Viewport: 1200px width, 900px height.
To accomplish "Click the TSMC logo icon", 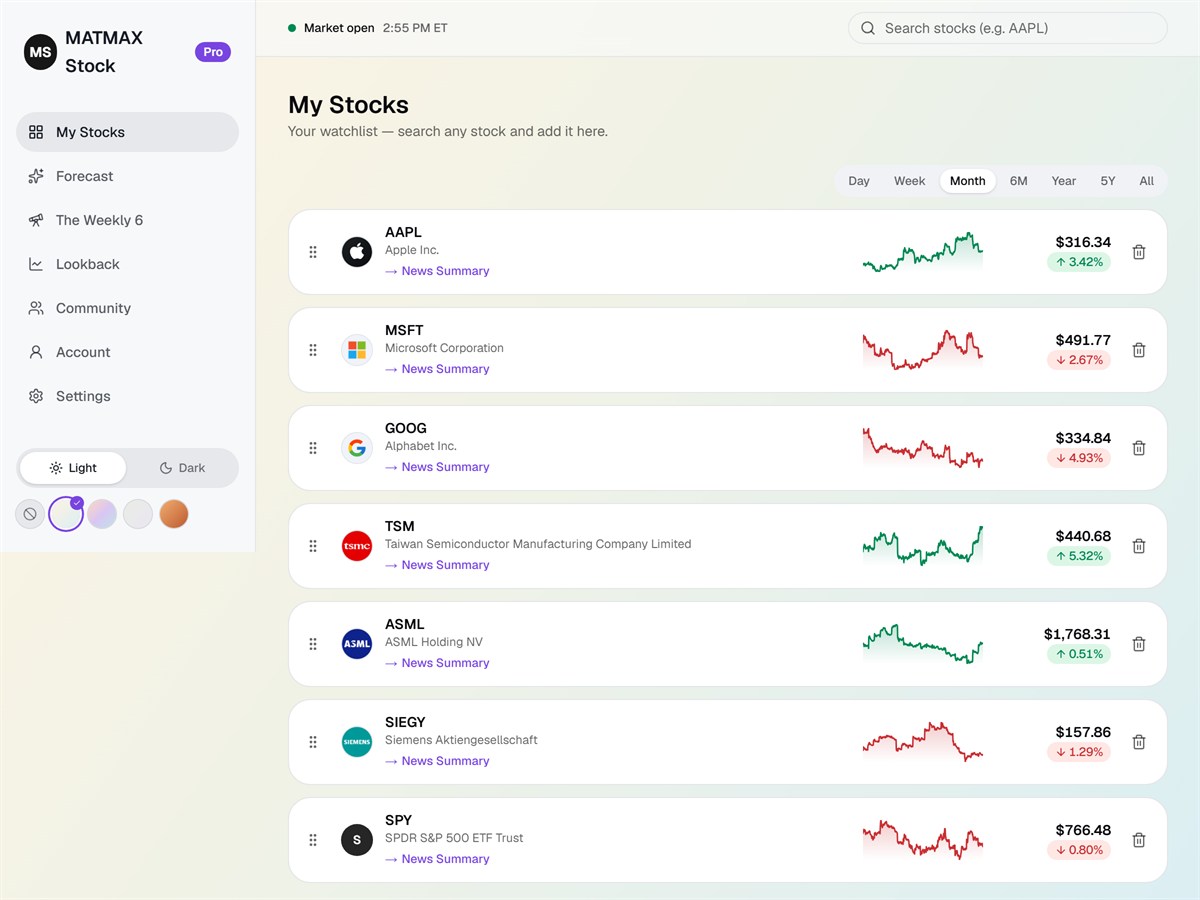I will [357, 546].
